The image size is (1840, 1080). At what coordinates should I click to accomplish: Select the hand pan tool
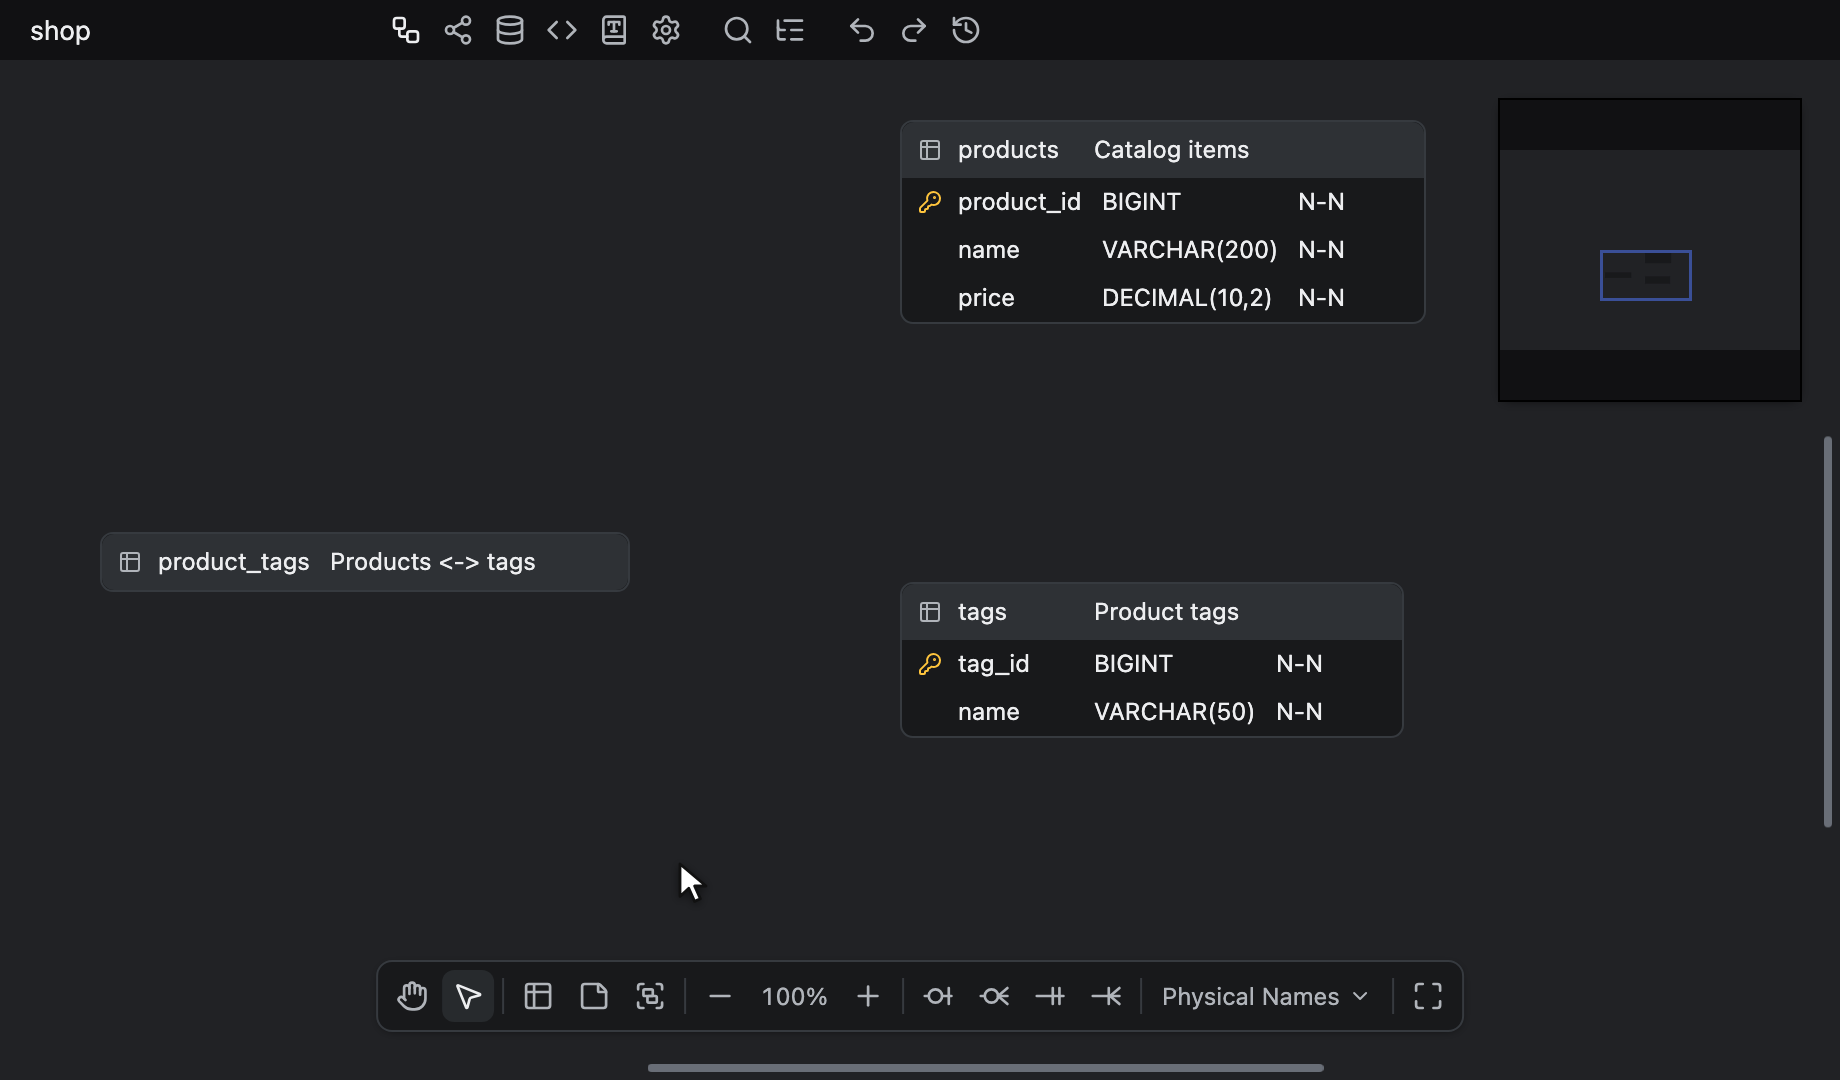coord(412,996)
